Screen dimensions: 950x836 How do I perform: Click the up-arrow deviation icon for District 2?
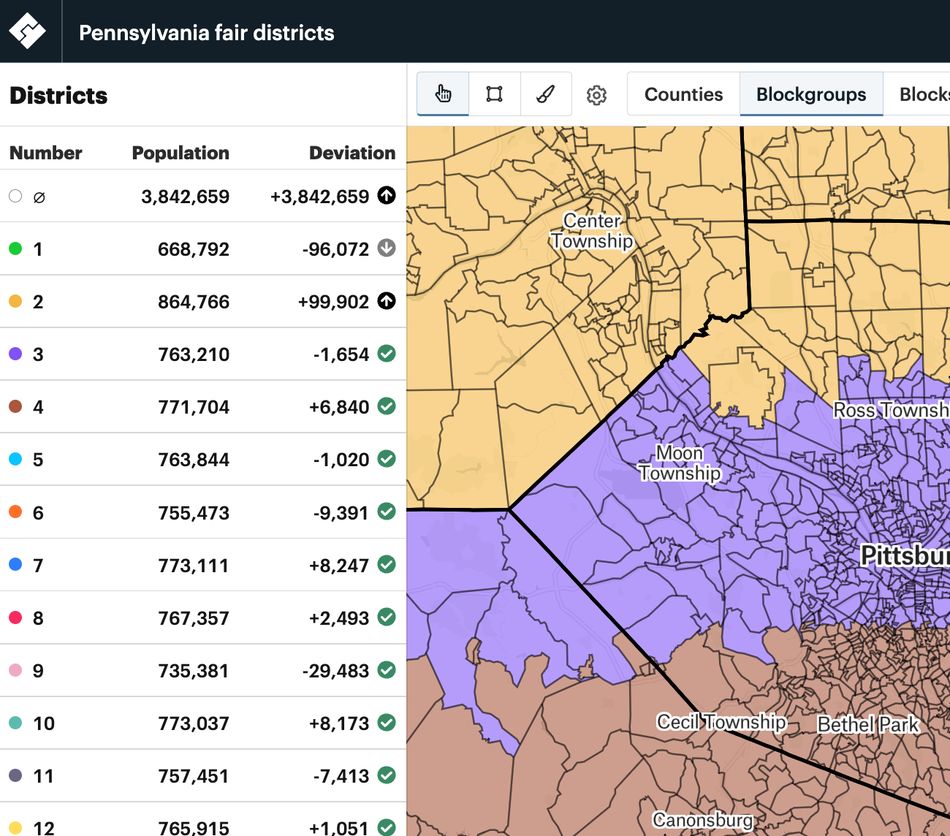[386, 301]
